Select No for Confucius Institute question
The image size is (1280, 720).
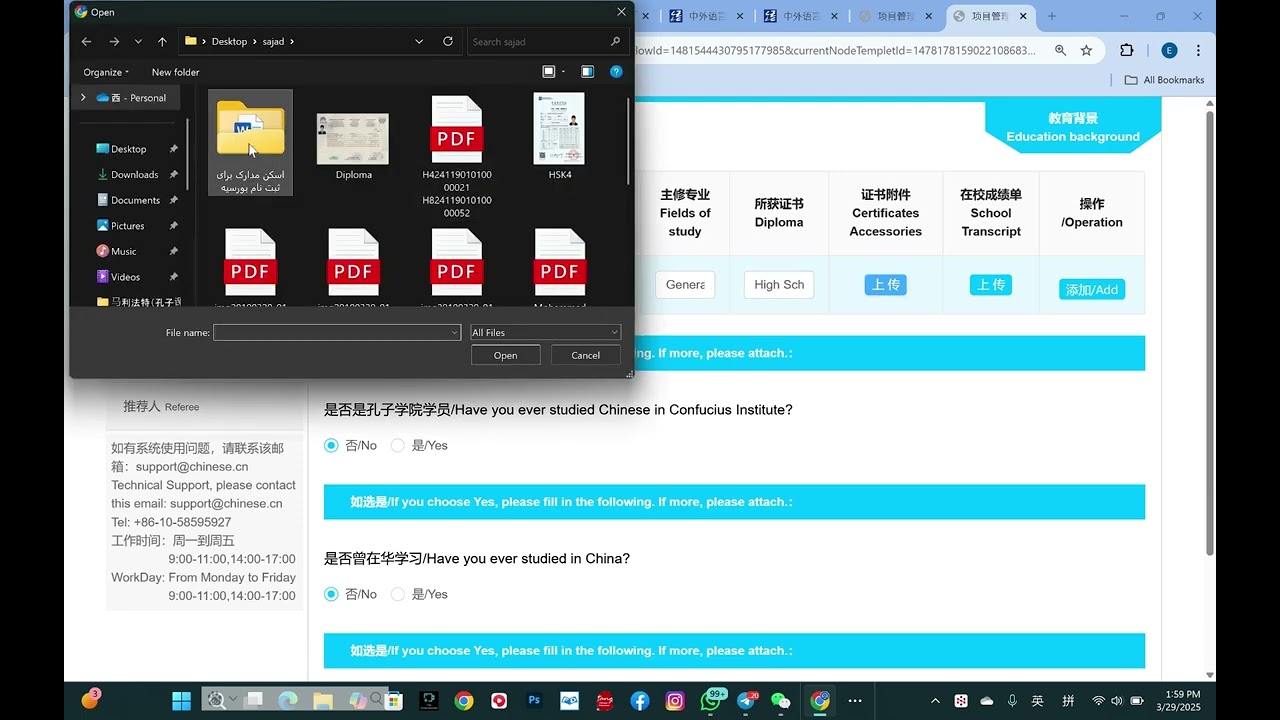pos(331,445)
